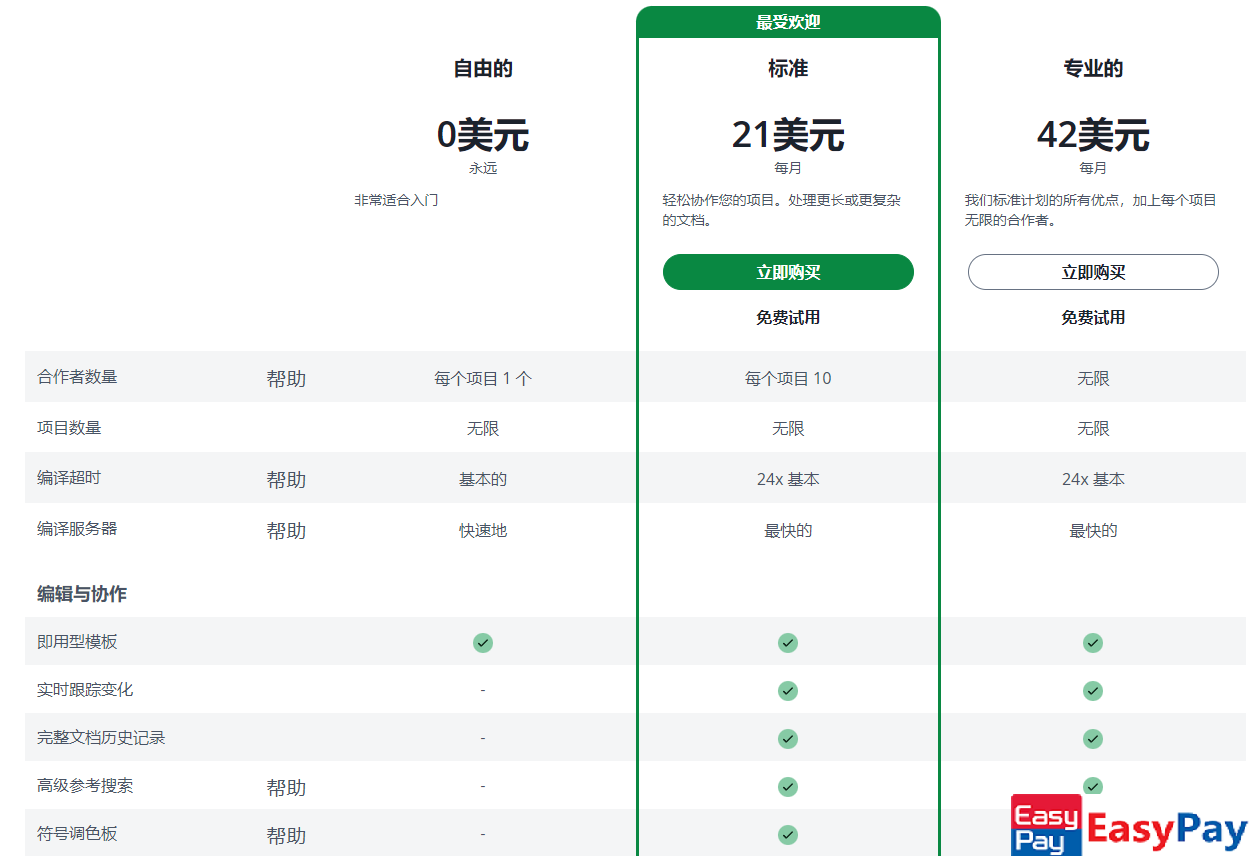Open 免费试用 link under the 专业的 plan
Image resolution: width=1250 pixels, height=856 pixels.
pos(1093,317)
